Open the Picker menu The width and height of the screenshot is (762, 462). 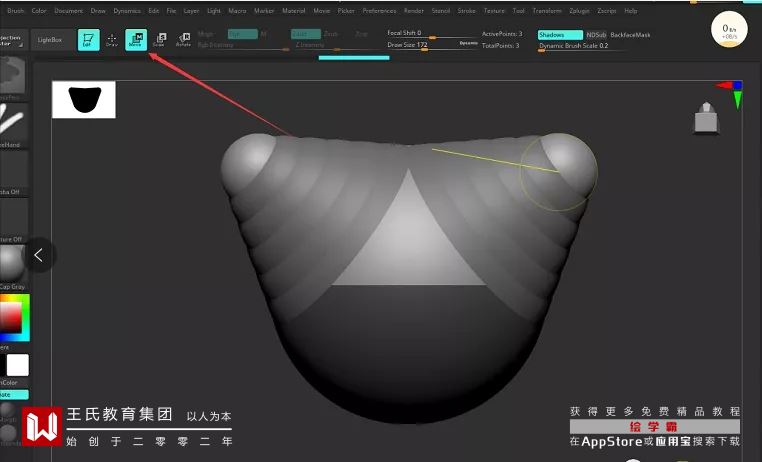pos(346,11)
